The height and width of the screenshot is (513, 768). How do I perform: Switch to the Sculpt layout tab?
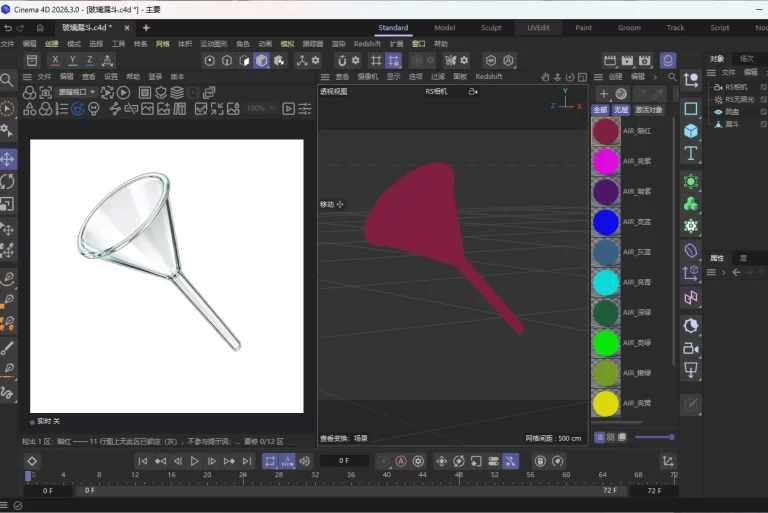click(491, 28)
